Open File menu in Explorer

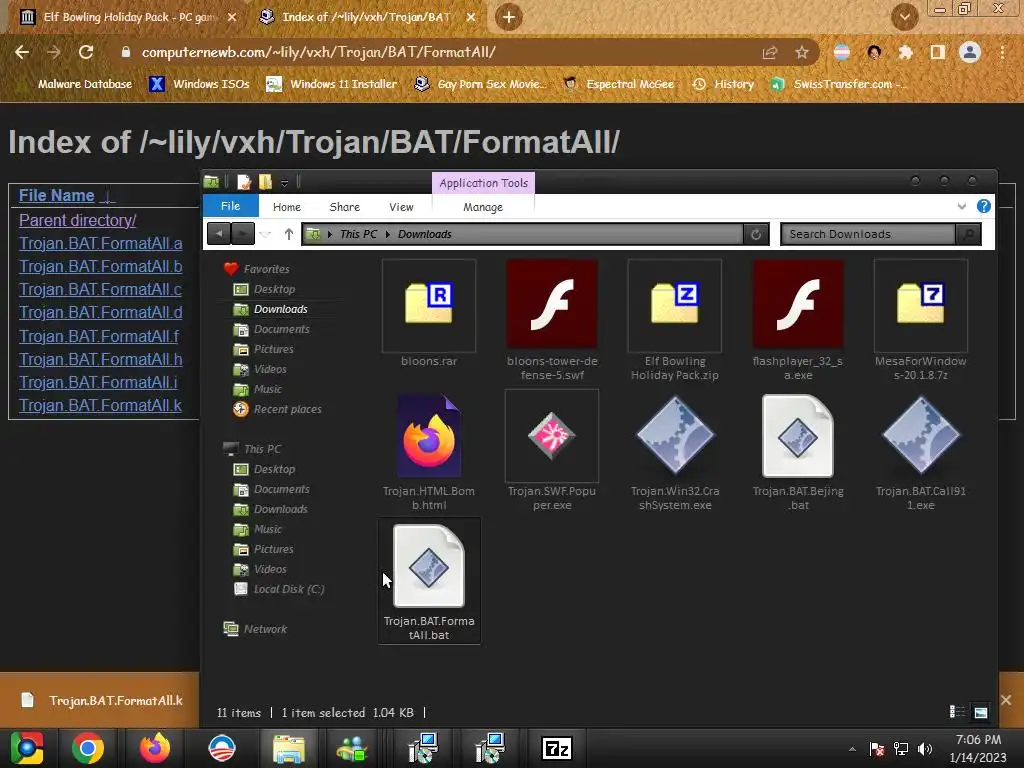231,206
